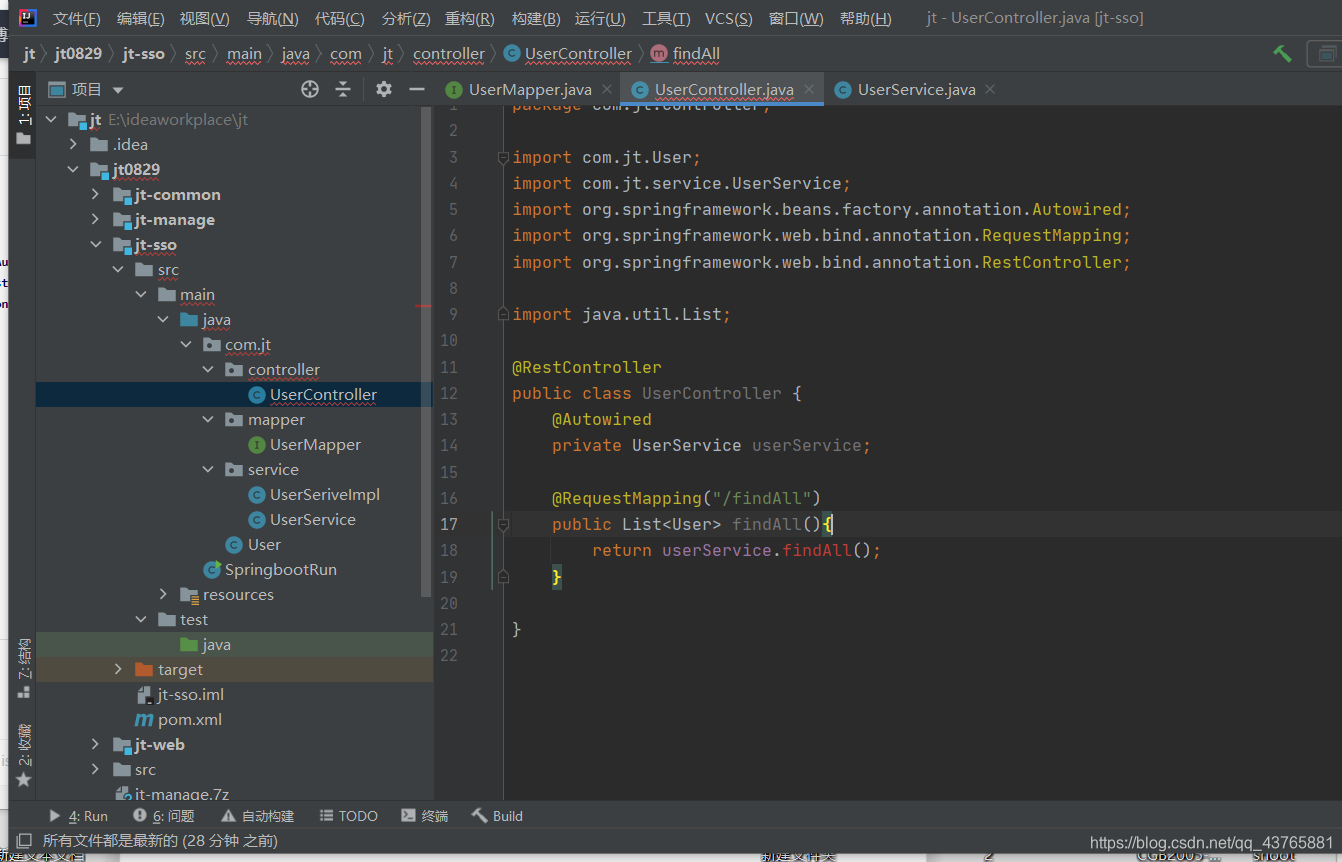Open the 构建(B) menu
The height and width of the screenshot is (862, 1342).
click(x=535, y=18)
